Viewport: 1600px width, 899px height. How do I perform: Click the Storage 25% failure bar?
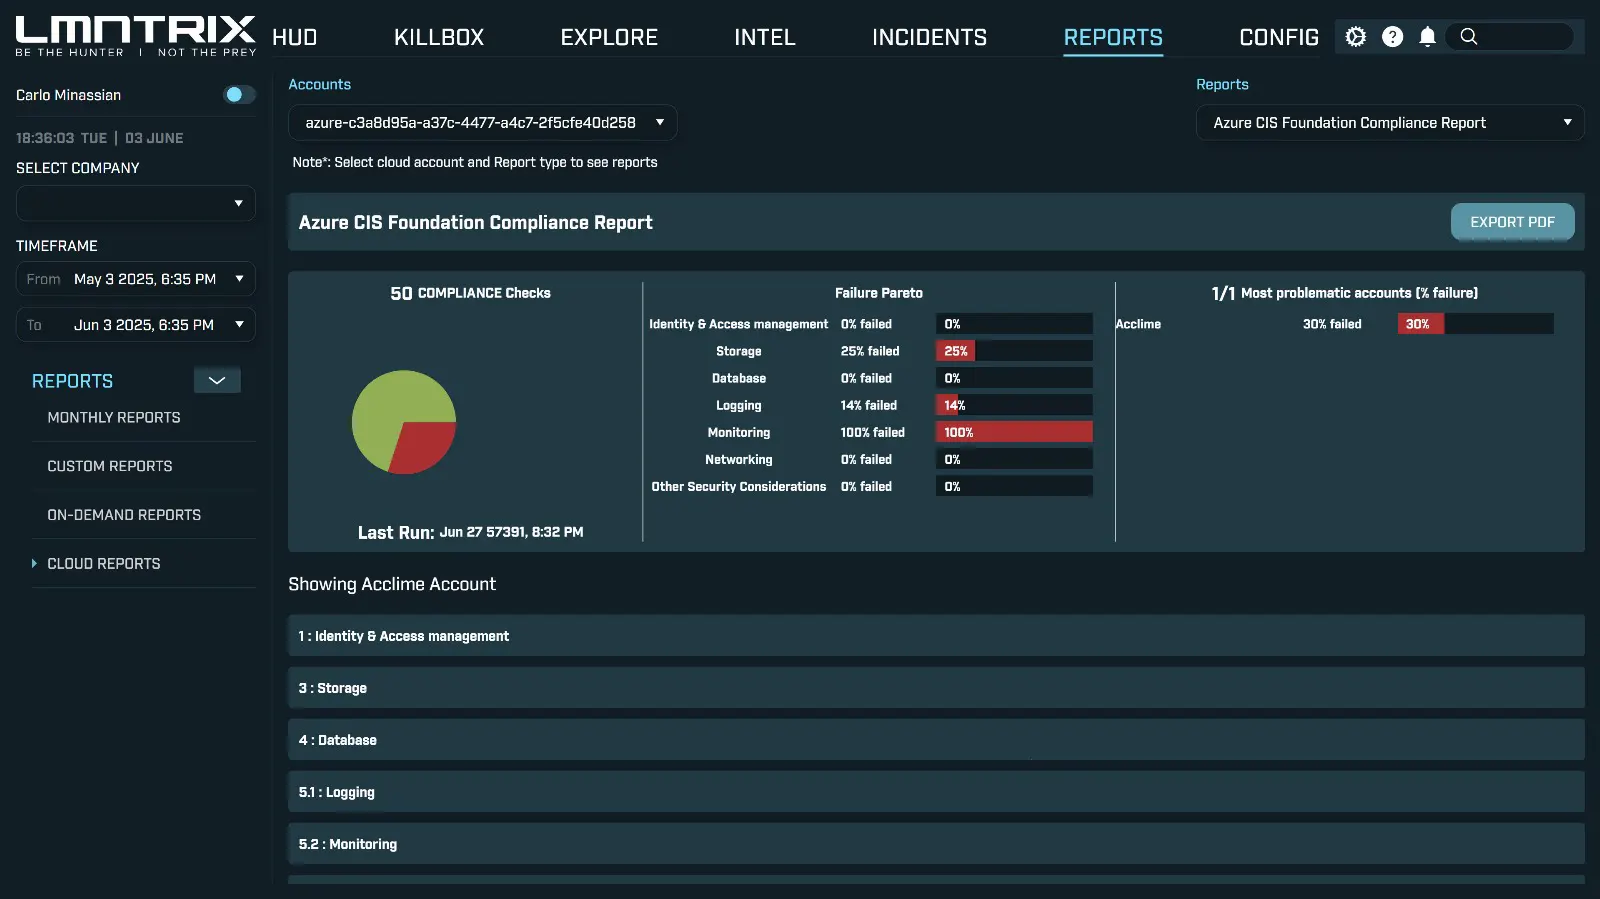1014,351
